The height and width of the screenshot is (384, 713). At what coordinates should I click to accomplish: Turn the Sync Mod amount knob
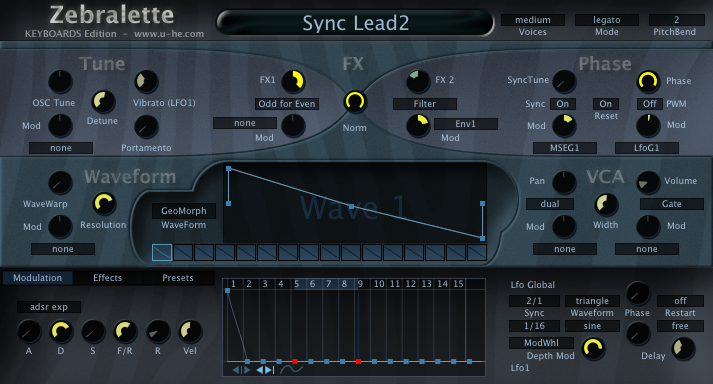564,126
